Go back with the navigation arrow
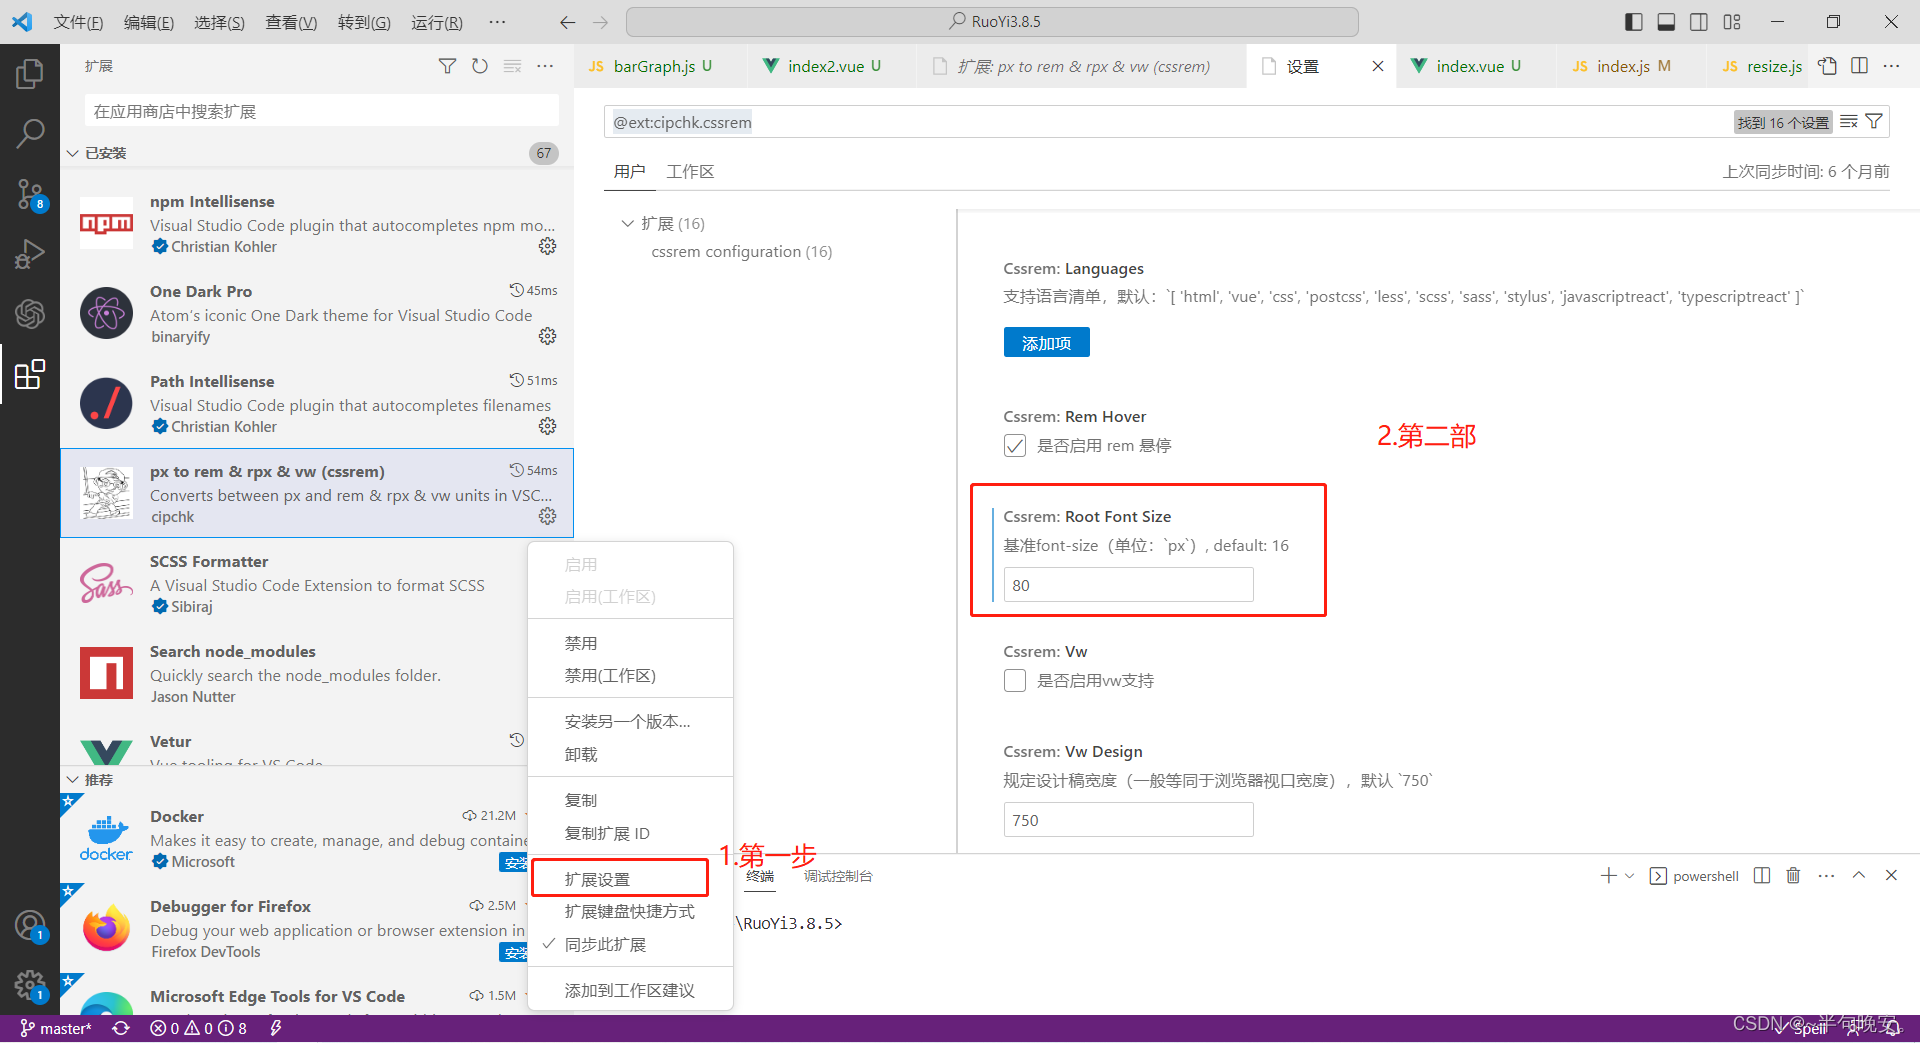 point(567,22)
